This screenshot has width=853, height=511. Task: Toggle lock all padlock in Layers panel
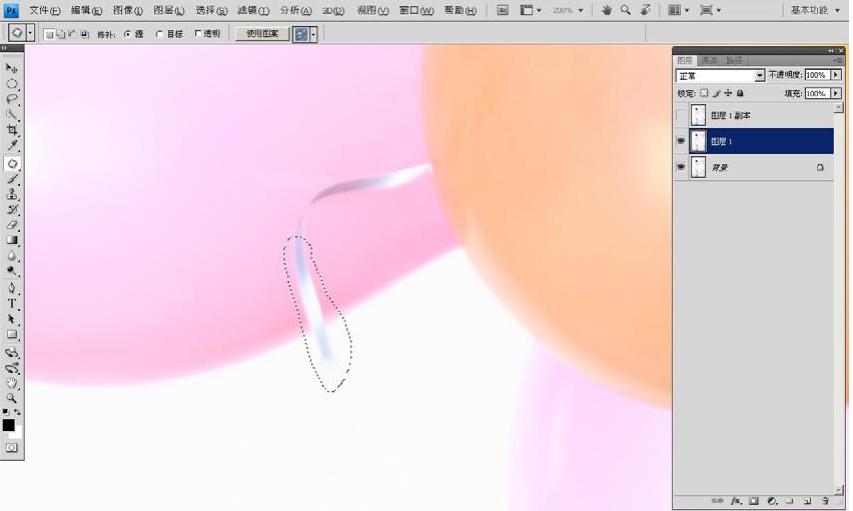[x=740, y=93]
